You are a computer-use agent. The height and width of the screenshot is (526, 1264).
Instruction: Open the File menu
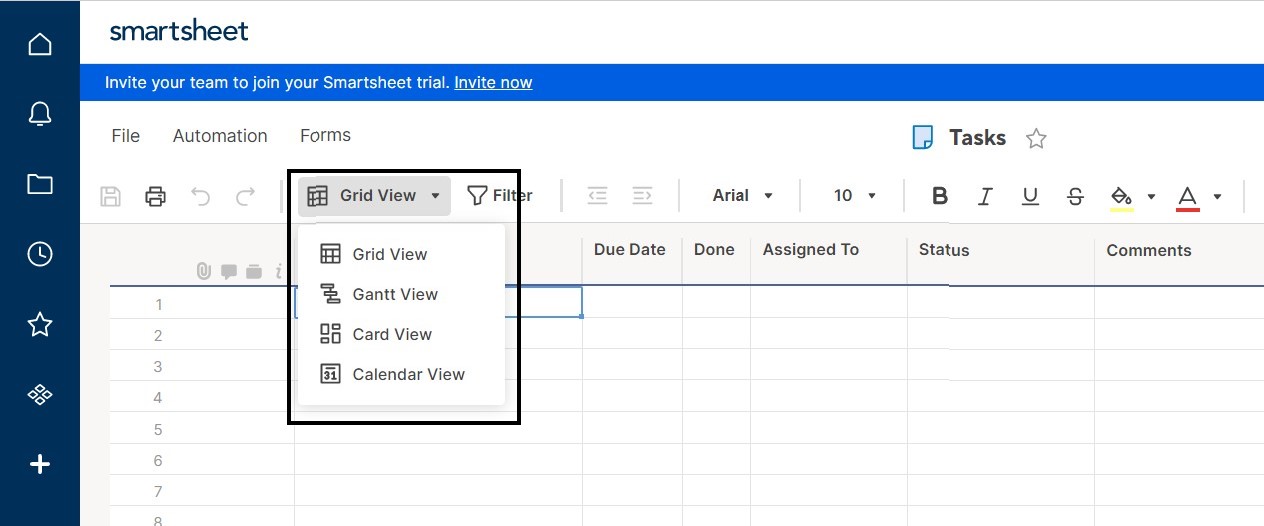[126, 136]
